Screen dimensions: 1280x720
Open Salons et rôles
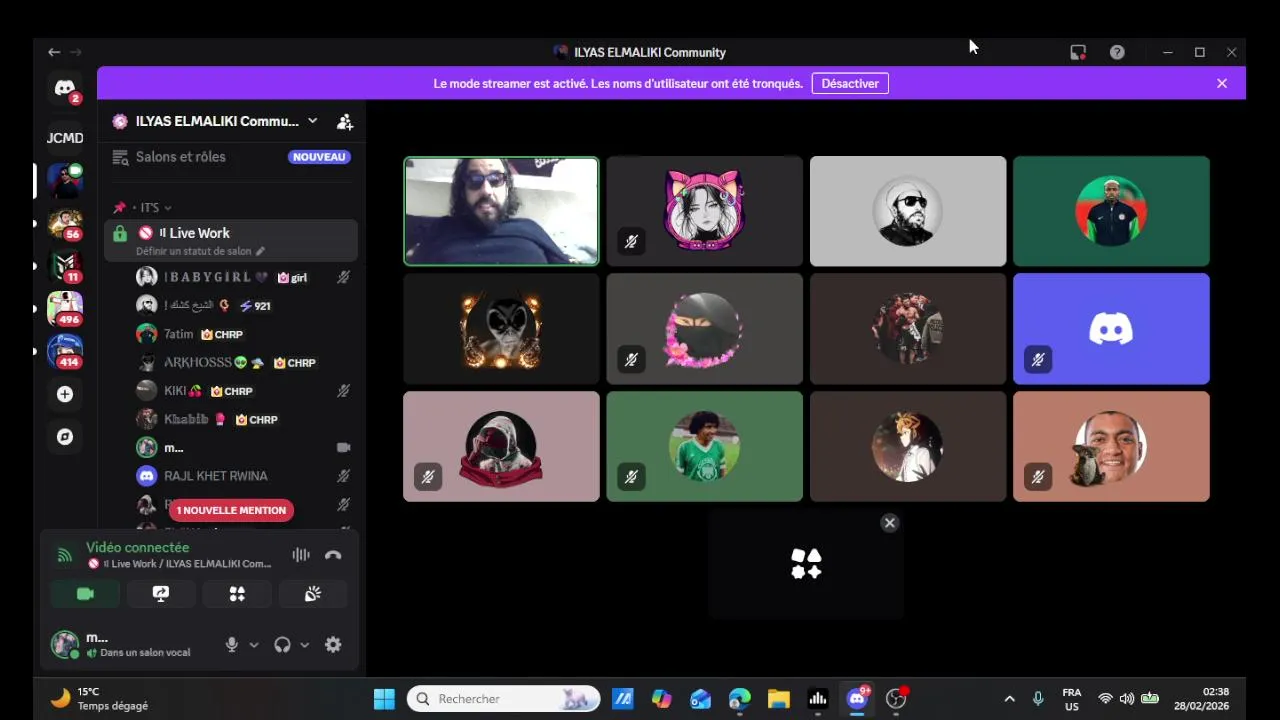[181, 157]
